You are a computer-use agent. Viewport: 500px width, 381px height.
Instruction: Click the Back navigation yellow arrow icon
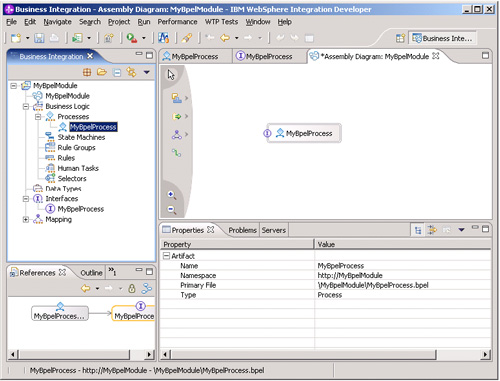(x=225, y=38)
